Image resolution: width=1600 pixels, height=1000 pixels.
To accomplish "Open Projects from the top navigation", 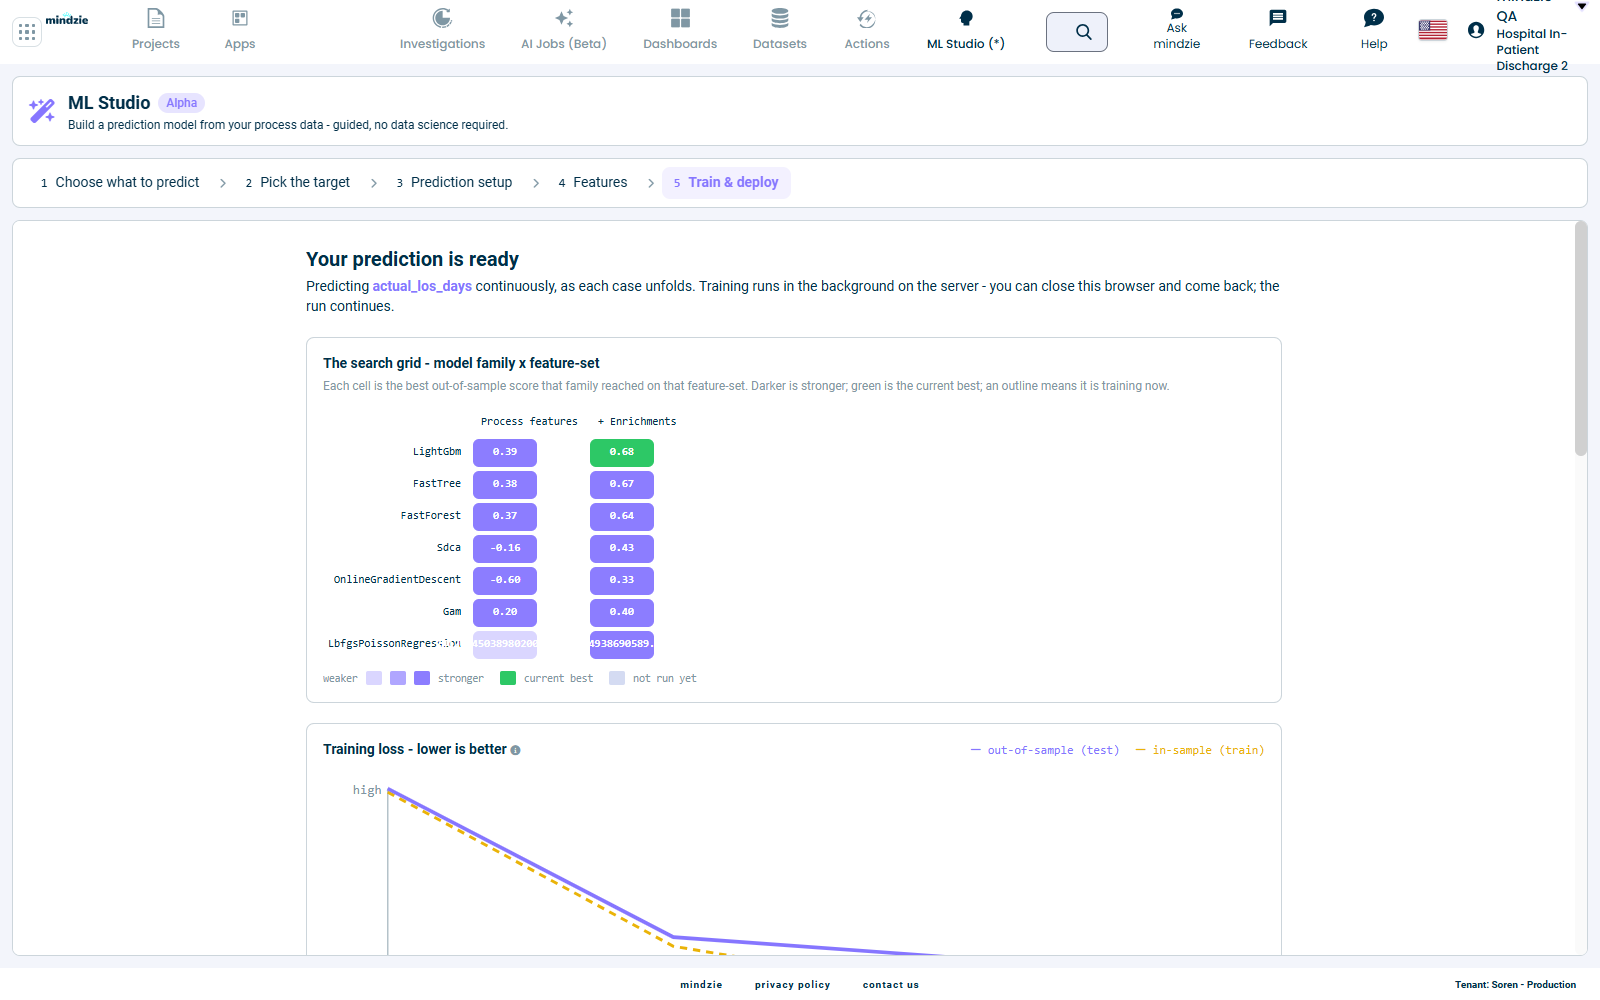I will click(x=156, y=30).
